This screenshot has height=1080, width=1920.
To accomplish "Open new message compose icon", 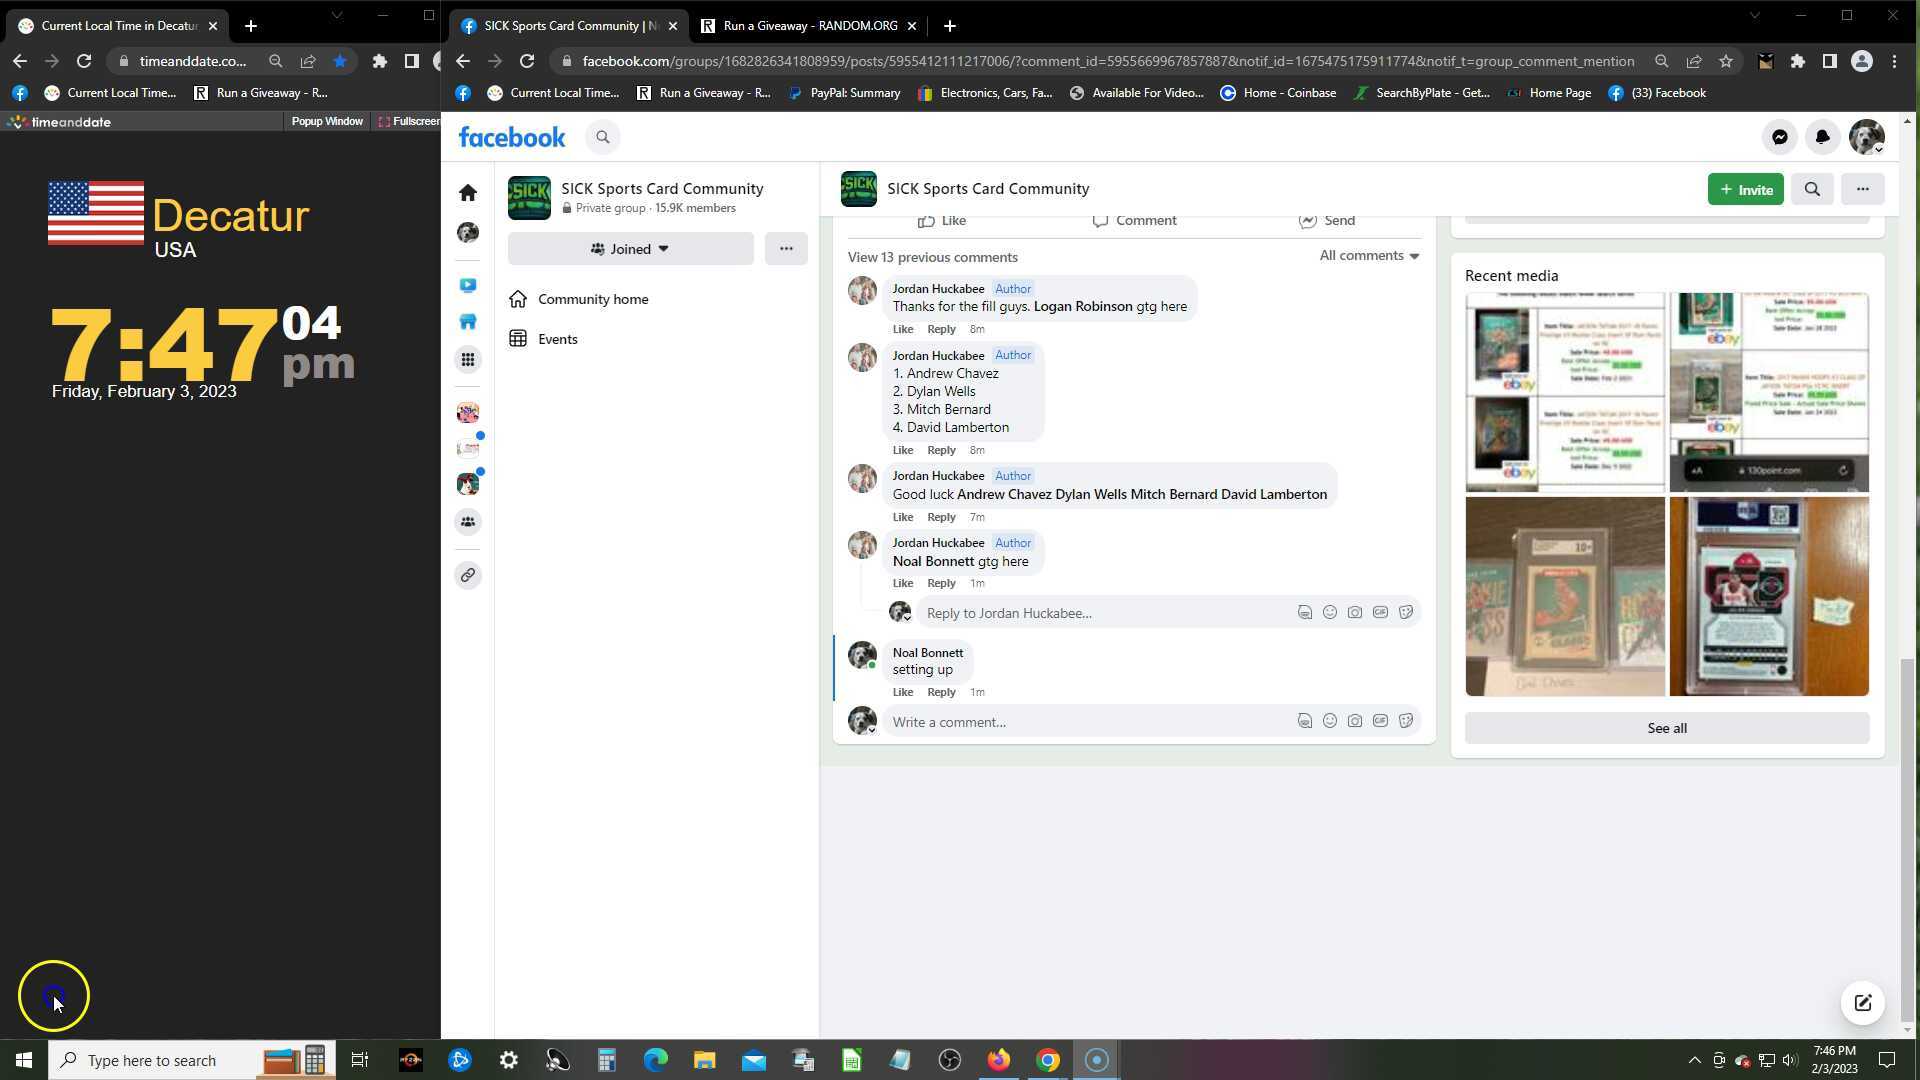I will [x=1862, y=1003].
